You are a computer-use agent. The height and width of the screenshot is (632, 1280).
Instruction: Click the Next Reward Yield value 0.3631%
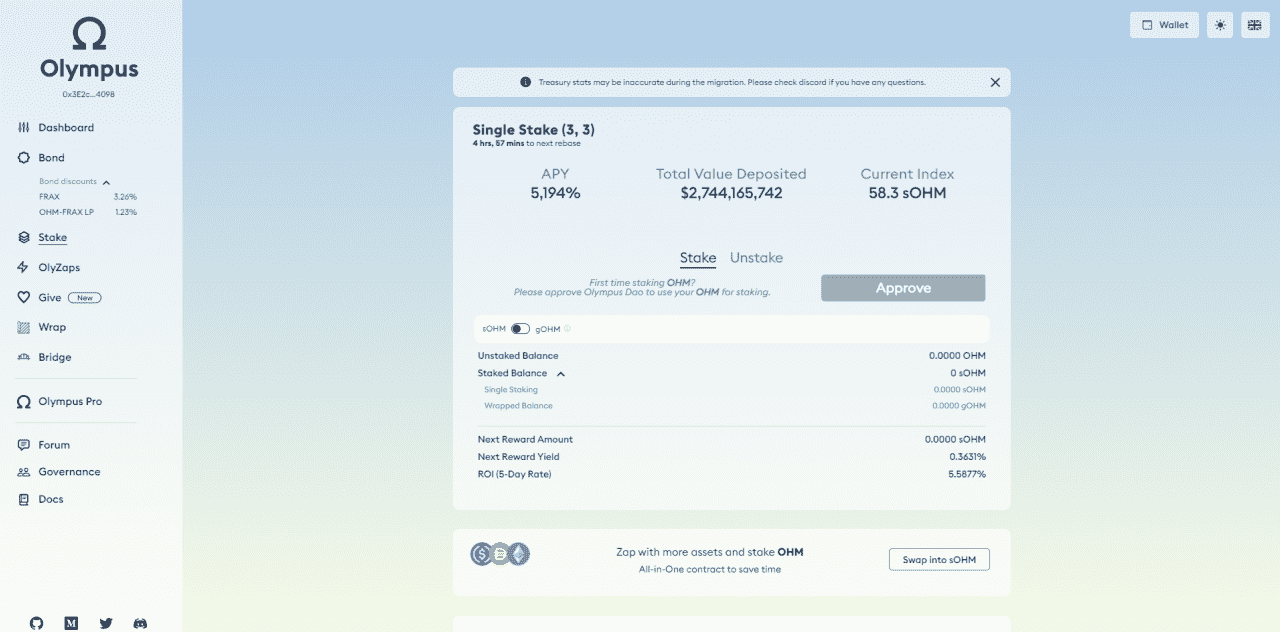coord(967,457)
